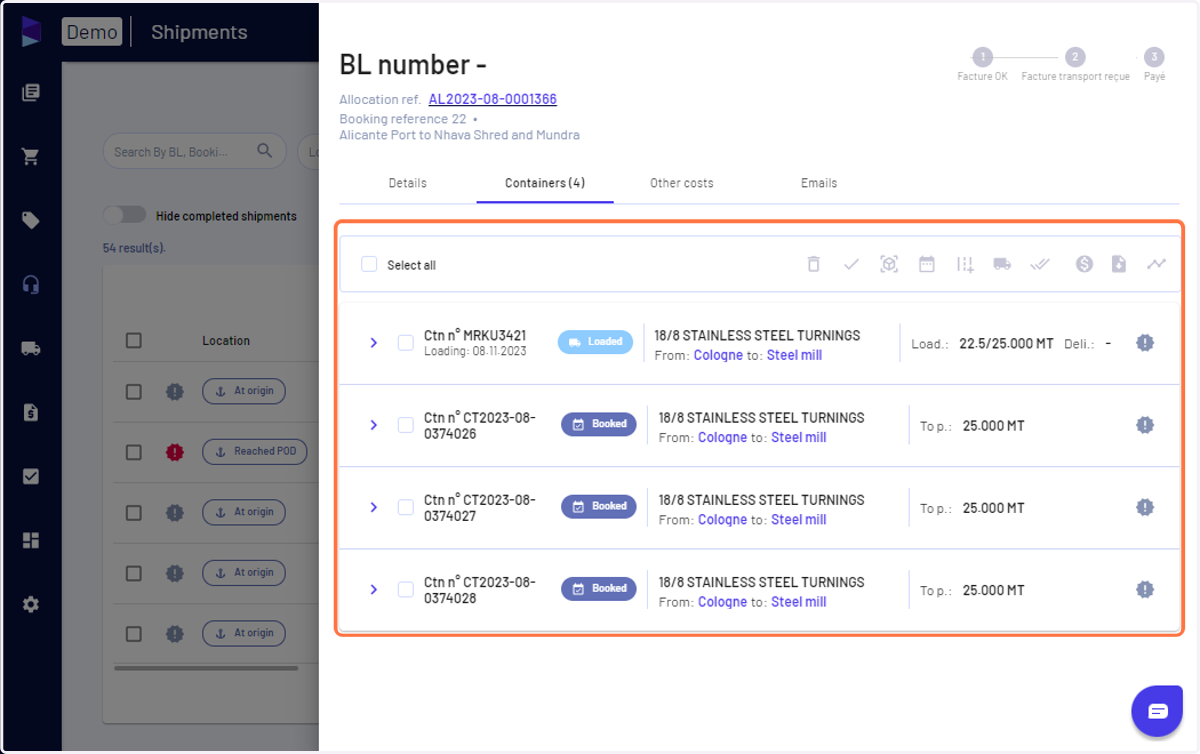Check the box for container CT2023-08-0374027
The image size is (1200, 754).
(x=406, y=507)
